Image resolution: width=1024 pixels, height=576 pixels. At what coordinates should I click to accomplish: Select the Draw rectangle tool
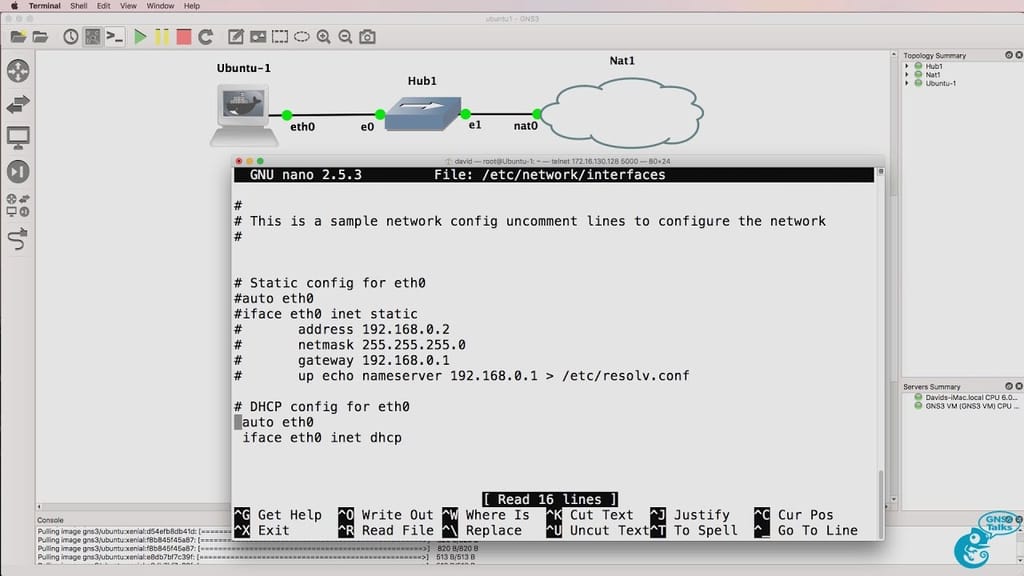click(280, 37)
